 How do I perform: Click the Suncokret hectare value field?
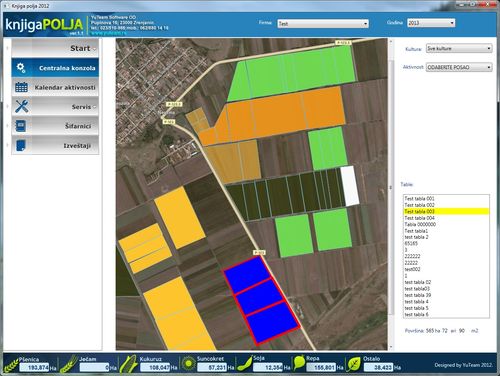click(212, 368)
